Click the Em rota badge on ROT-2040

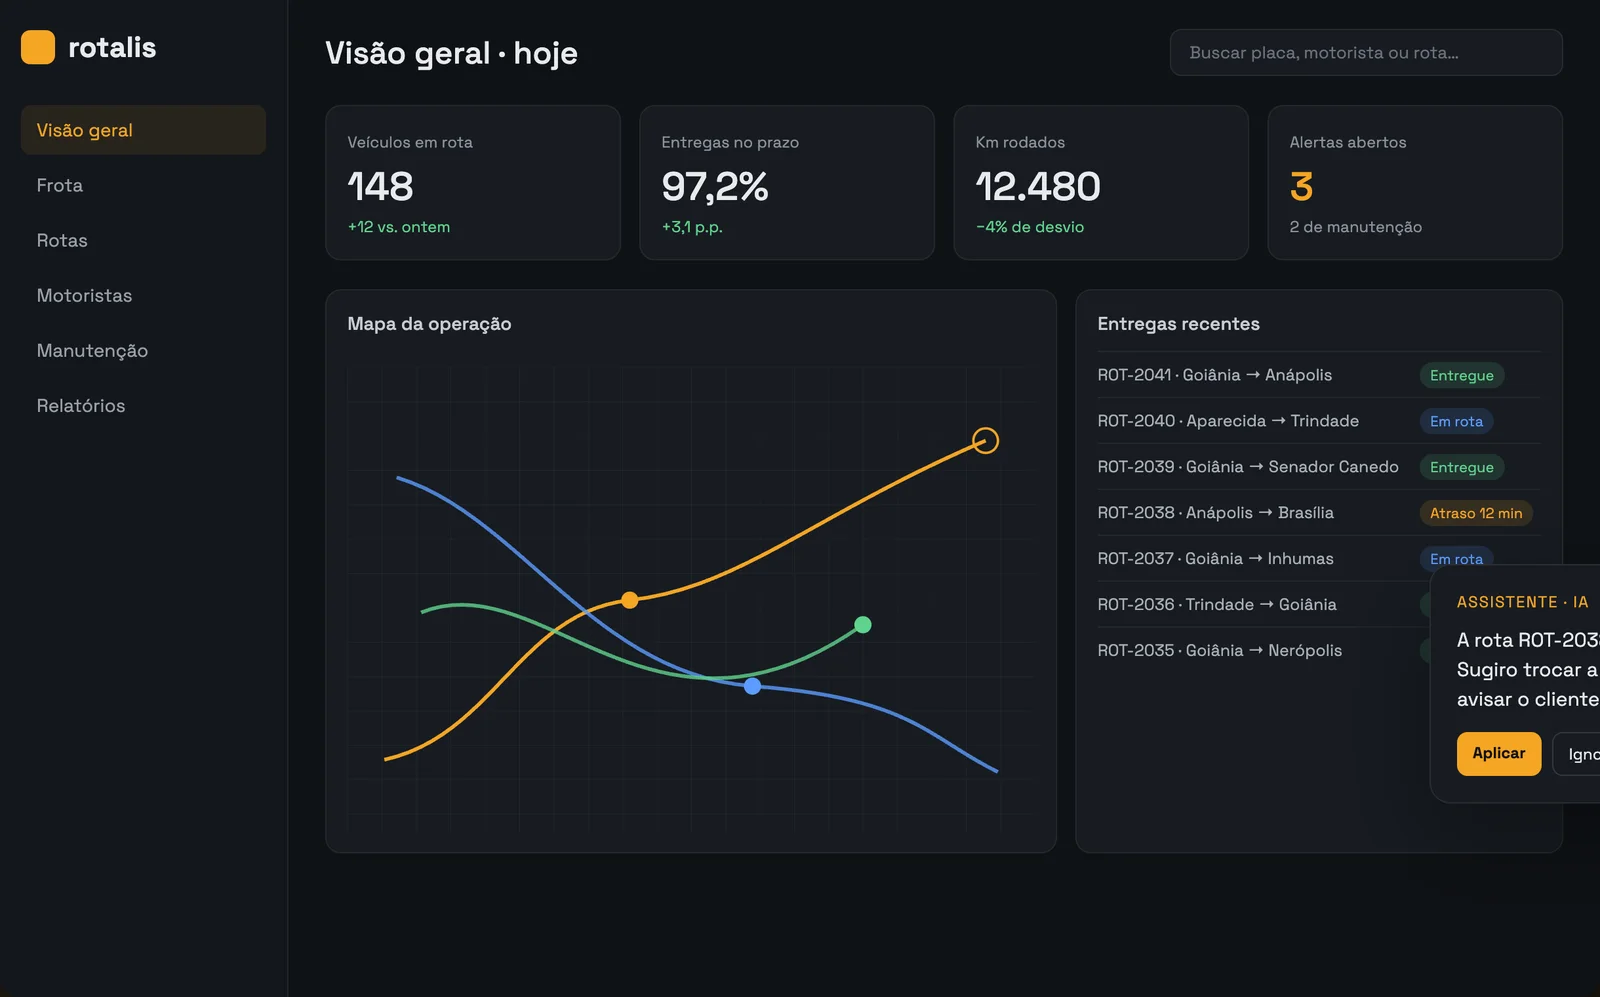tap(1456, 421)
